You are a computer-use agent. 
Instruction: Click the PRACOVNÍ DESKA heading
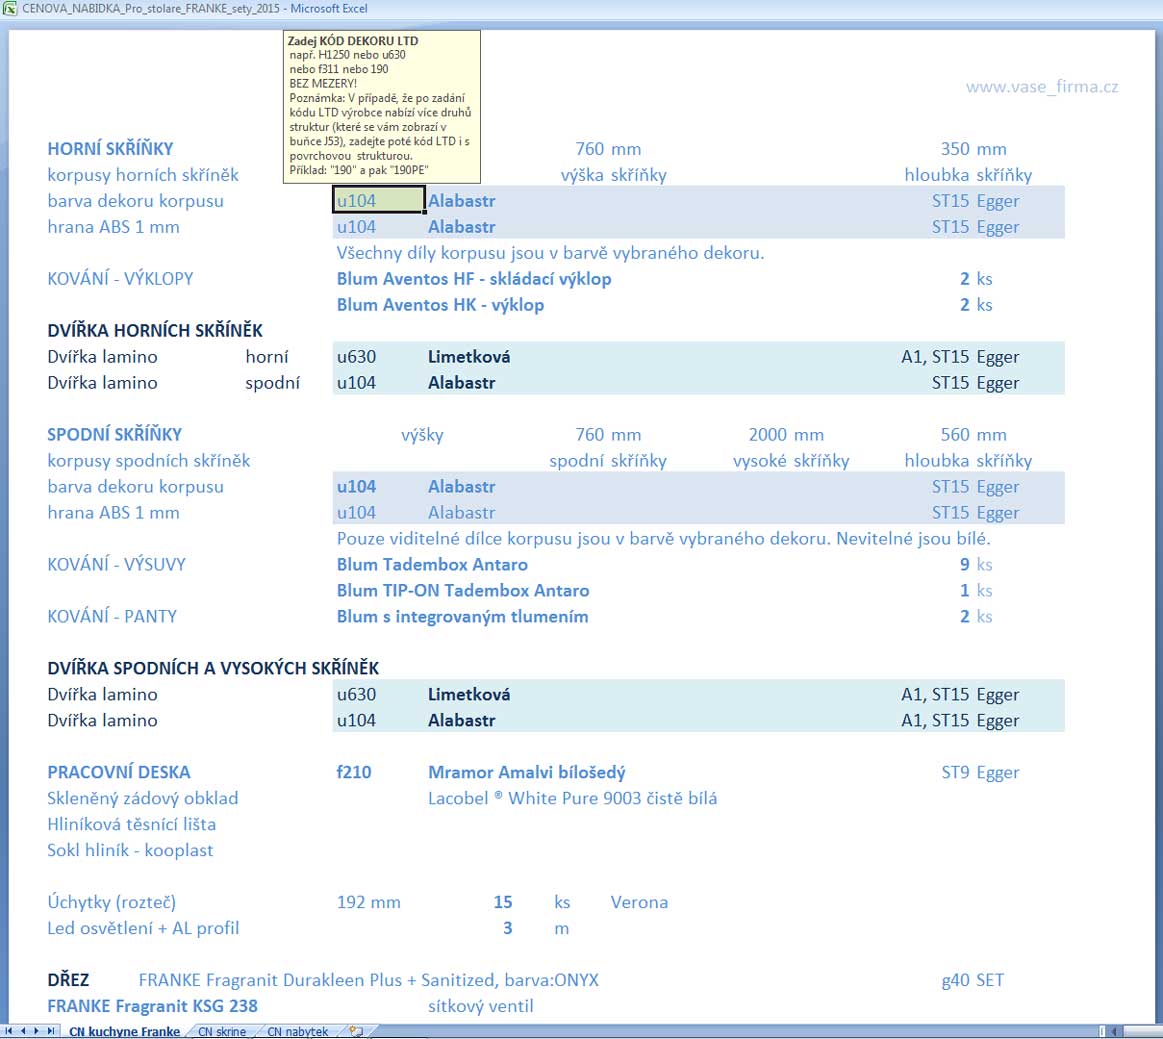point(119,772)
